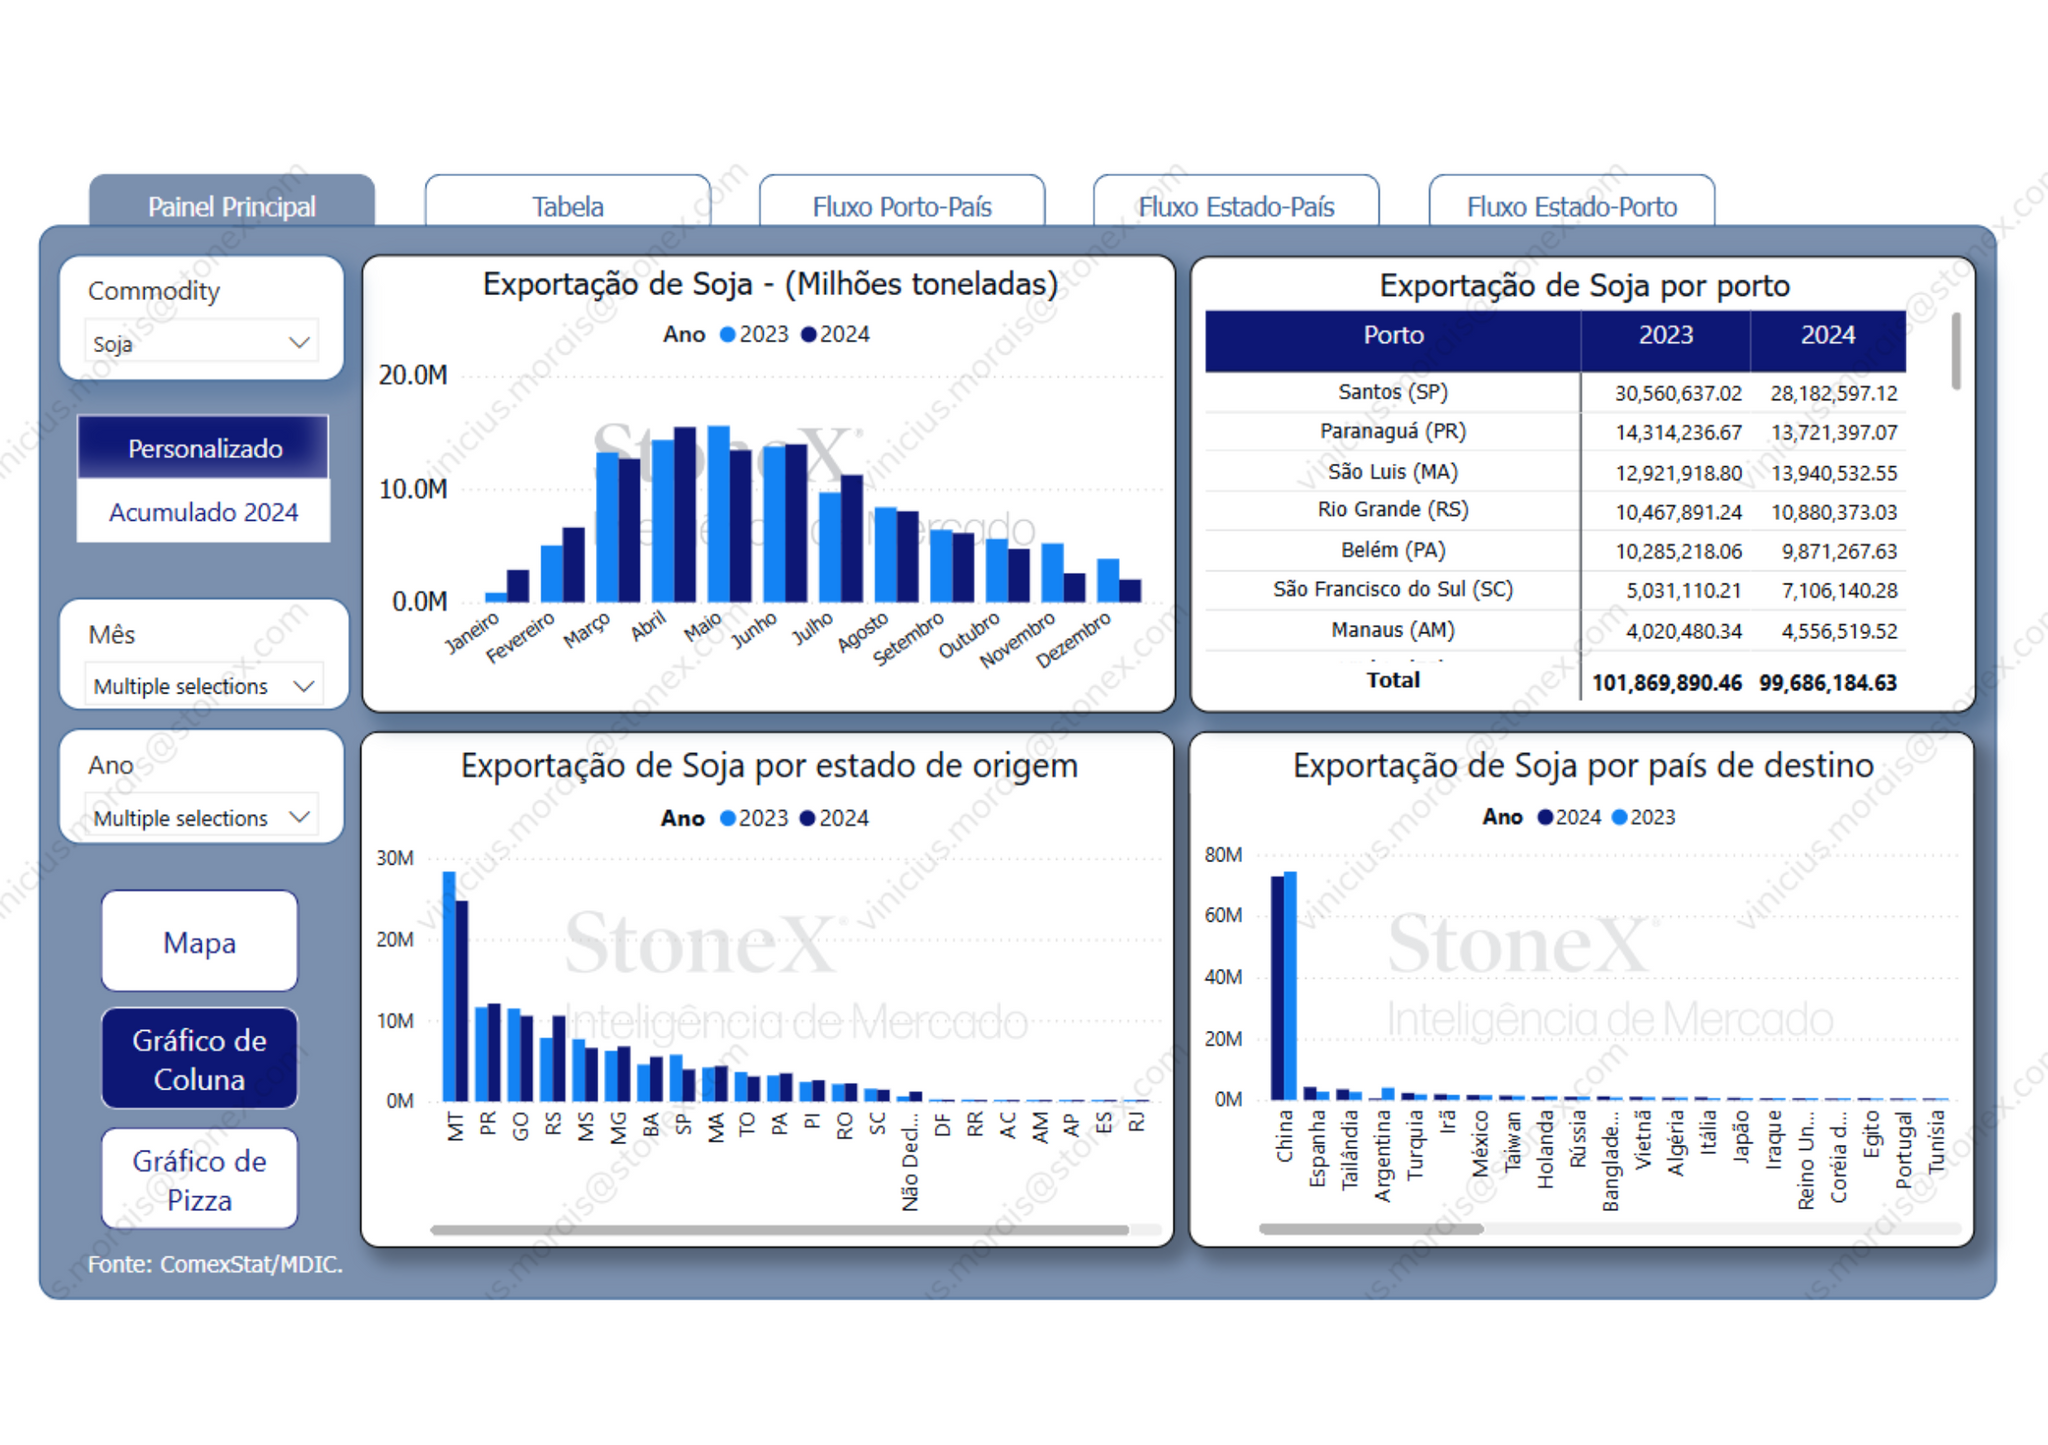2048x1445 pixels.
Task: Select the Personalizado period option
Action: 204,448
